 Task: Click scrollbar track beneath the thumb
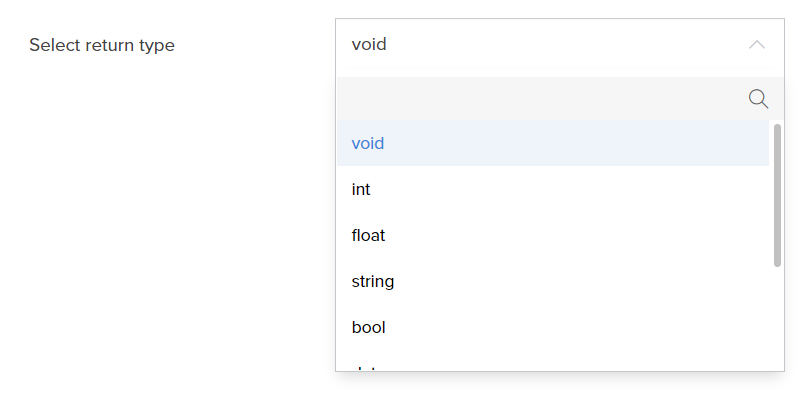click(x=777, y=318)
